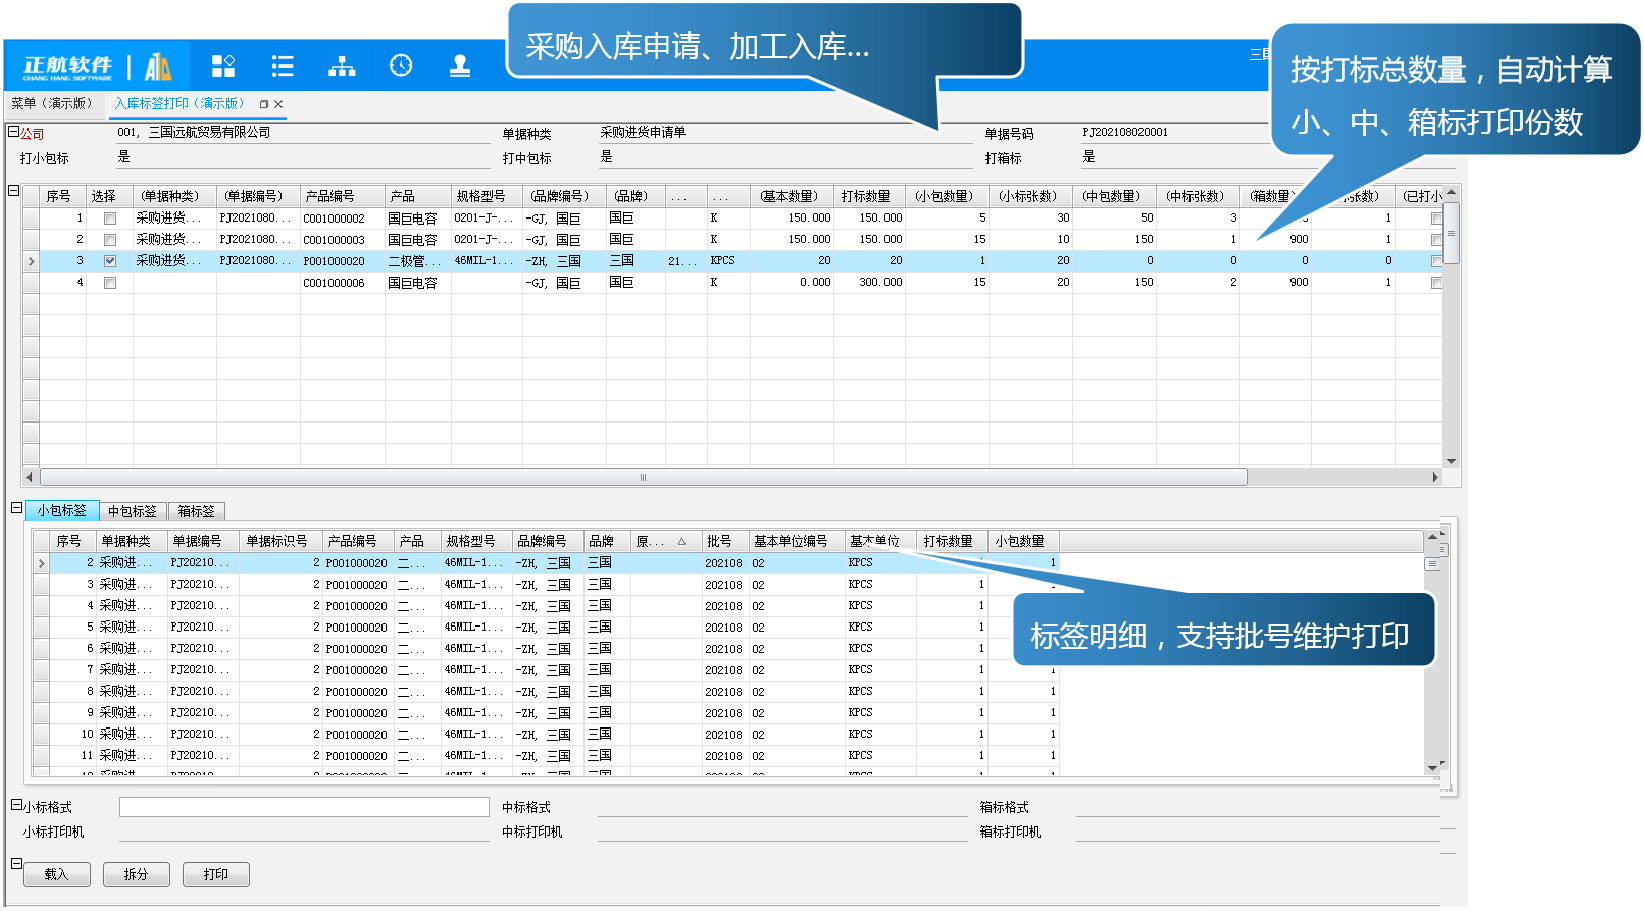The width and height of the screenshot is (1644, 911).
Task: Open the clock history icon in header
Action: pos(401,66)
